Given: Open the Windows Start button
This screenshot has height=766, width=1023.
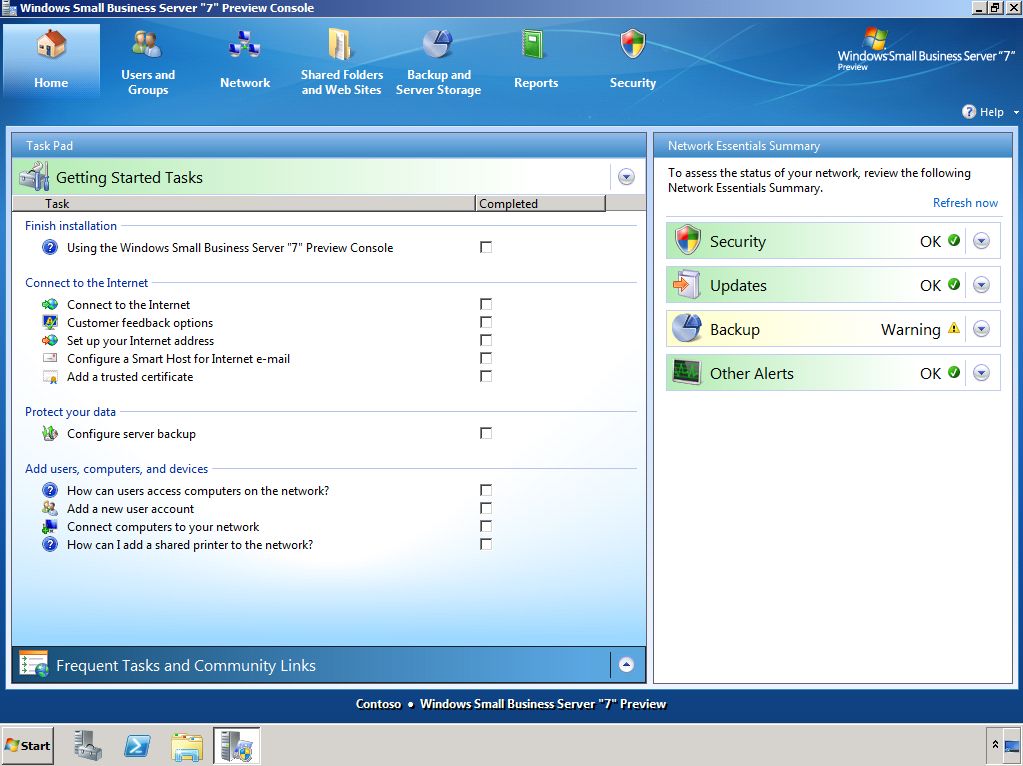Looking at the screenshot, I should [x=28, y=746].
